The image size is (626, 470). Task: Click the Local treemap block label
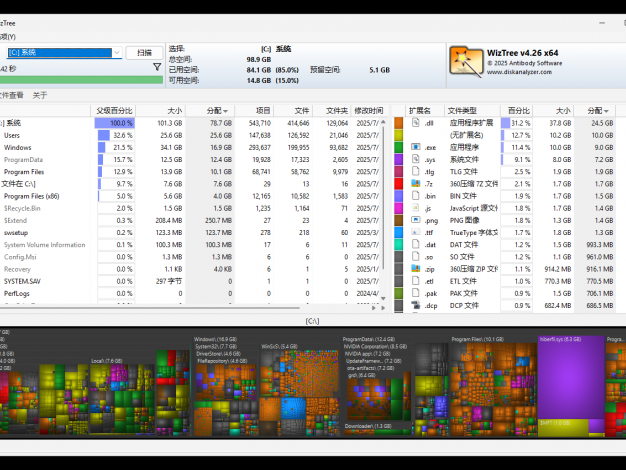[107, 361]
